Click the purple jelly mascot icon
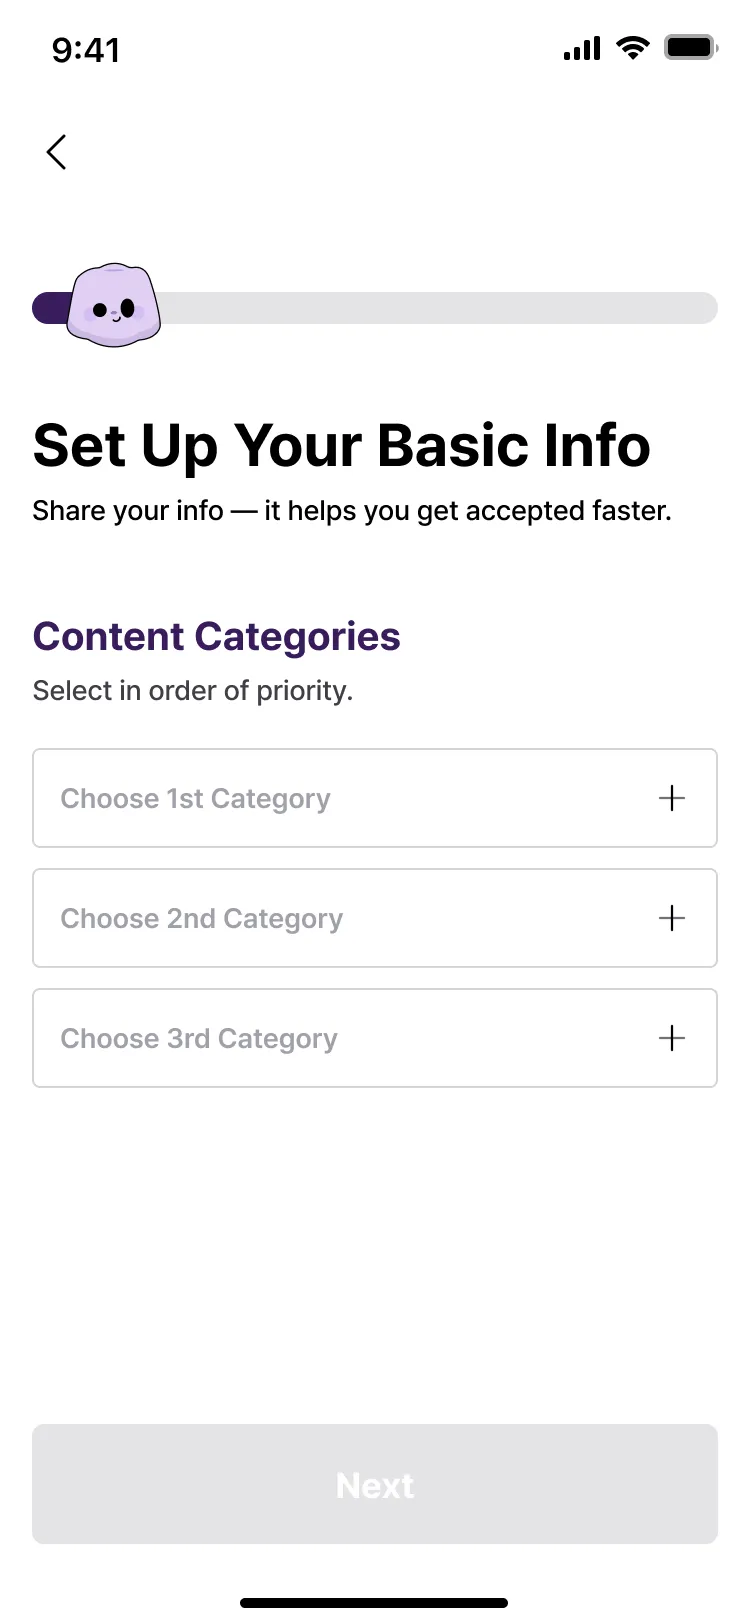Viewport: 750px width, 1624px height. [x=114, y=306]
